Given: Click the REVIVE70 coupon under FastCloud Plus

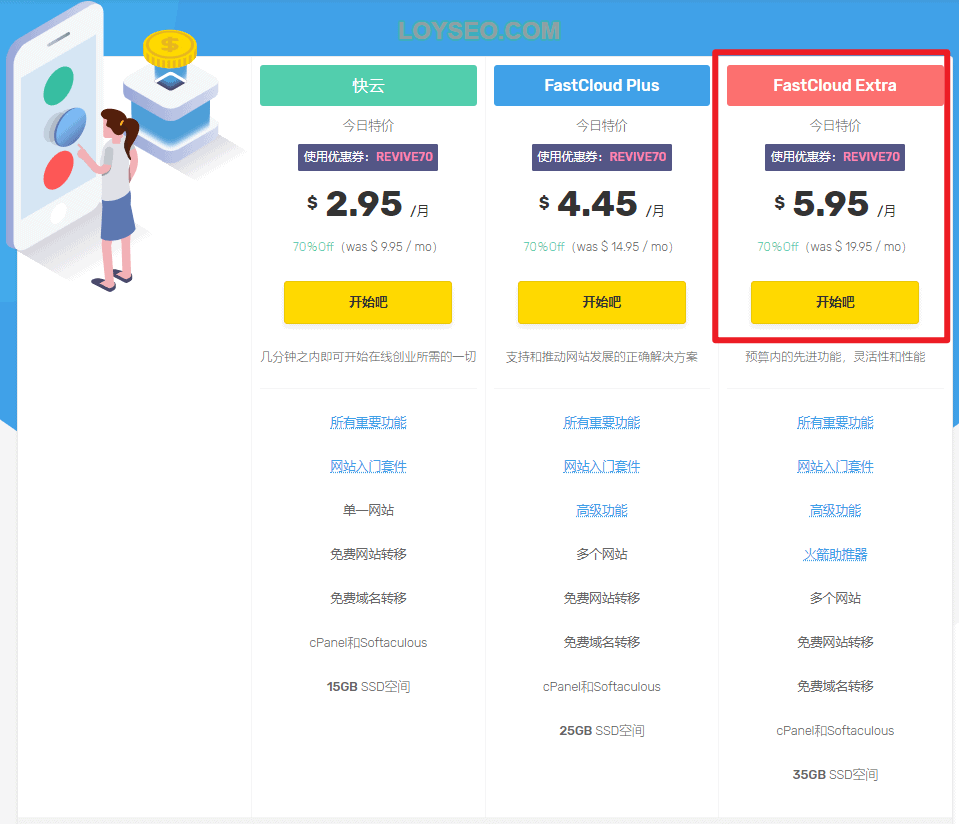Looking at the screenshot, I should pos(602,157).
